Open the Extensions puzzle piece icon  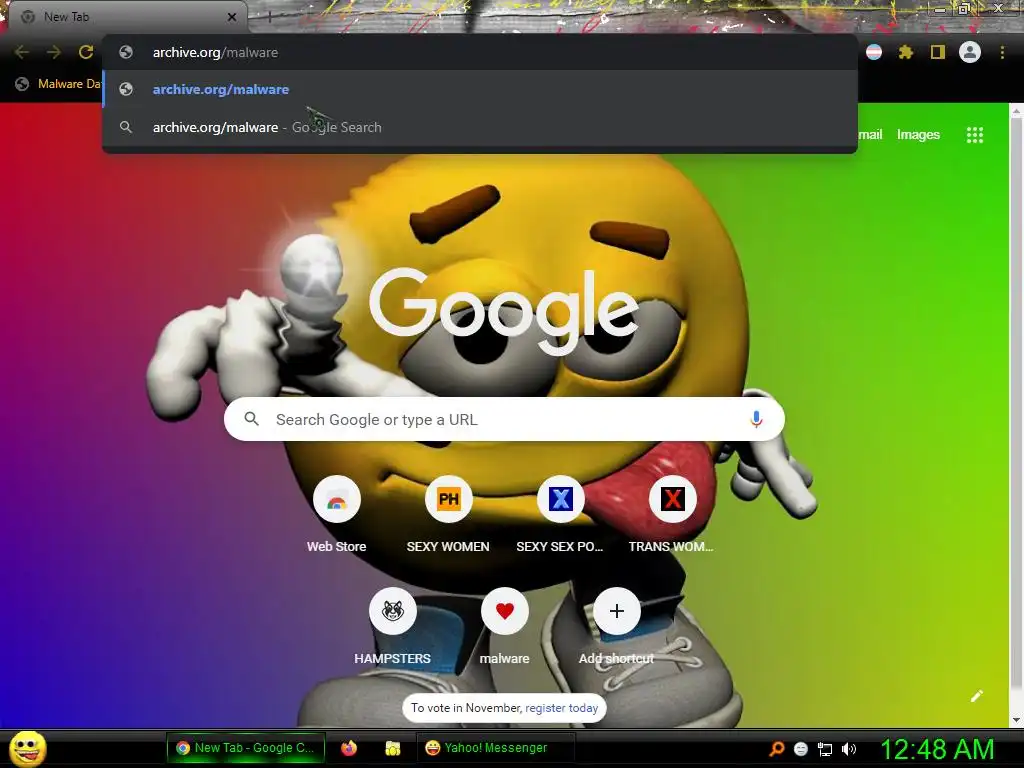(906, 52)
